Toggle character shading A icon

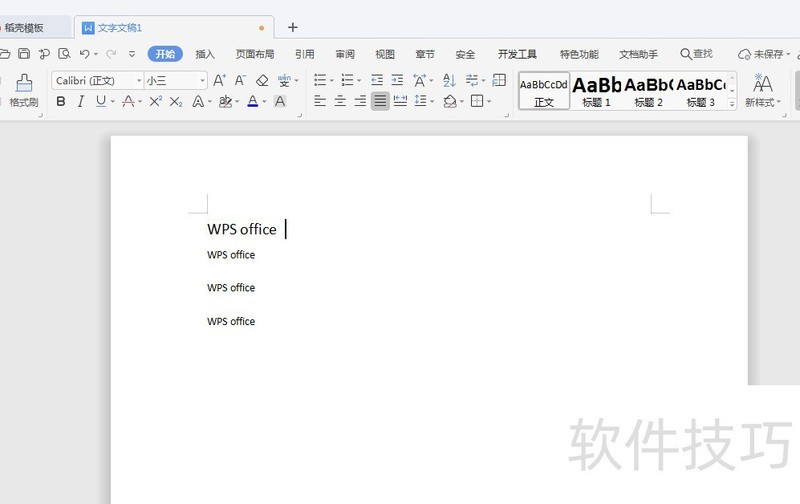pyautogui.click(x=280, y=101)
